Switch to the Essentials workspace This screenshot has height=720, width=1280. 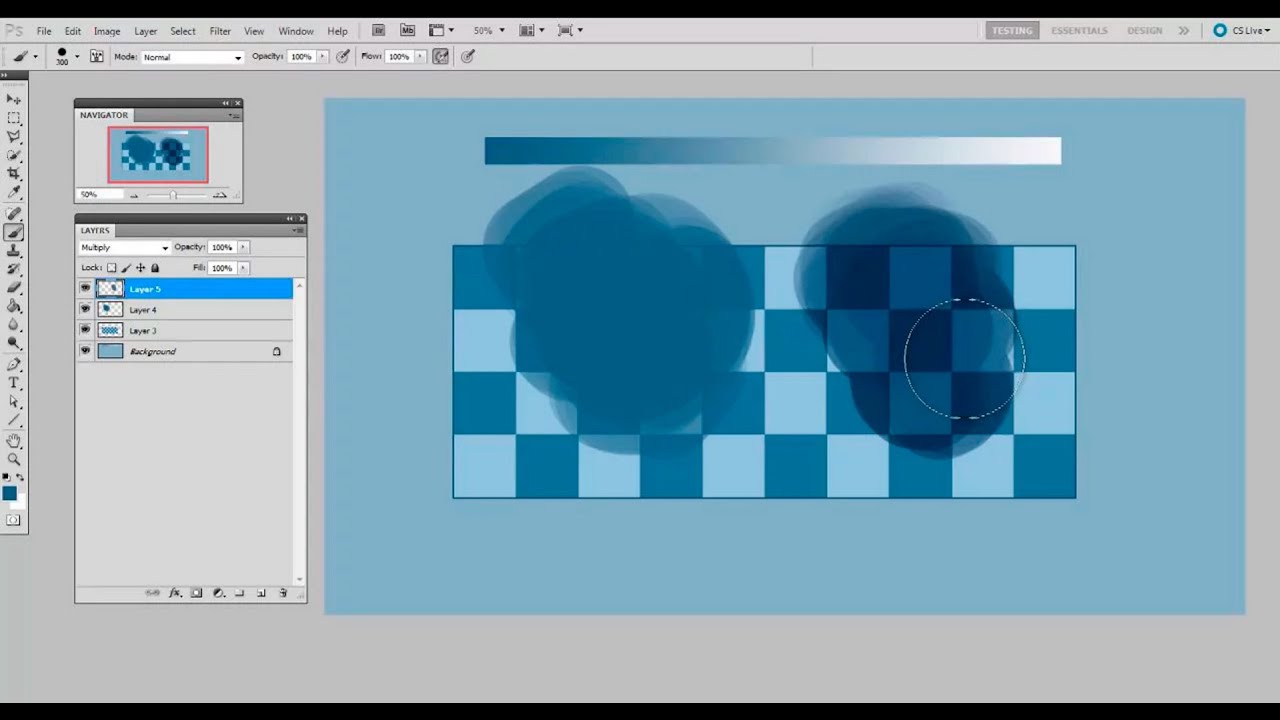tap(1079, 31)
